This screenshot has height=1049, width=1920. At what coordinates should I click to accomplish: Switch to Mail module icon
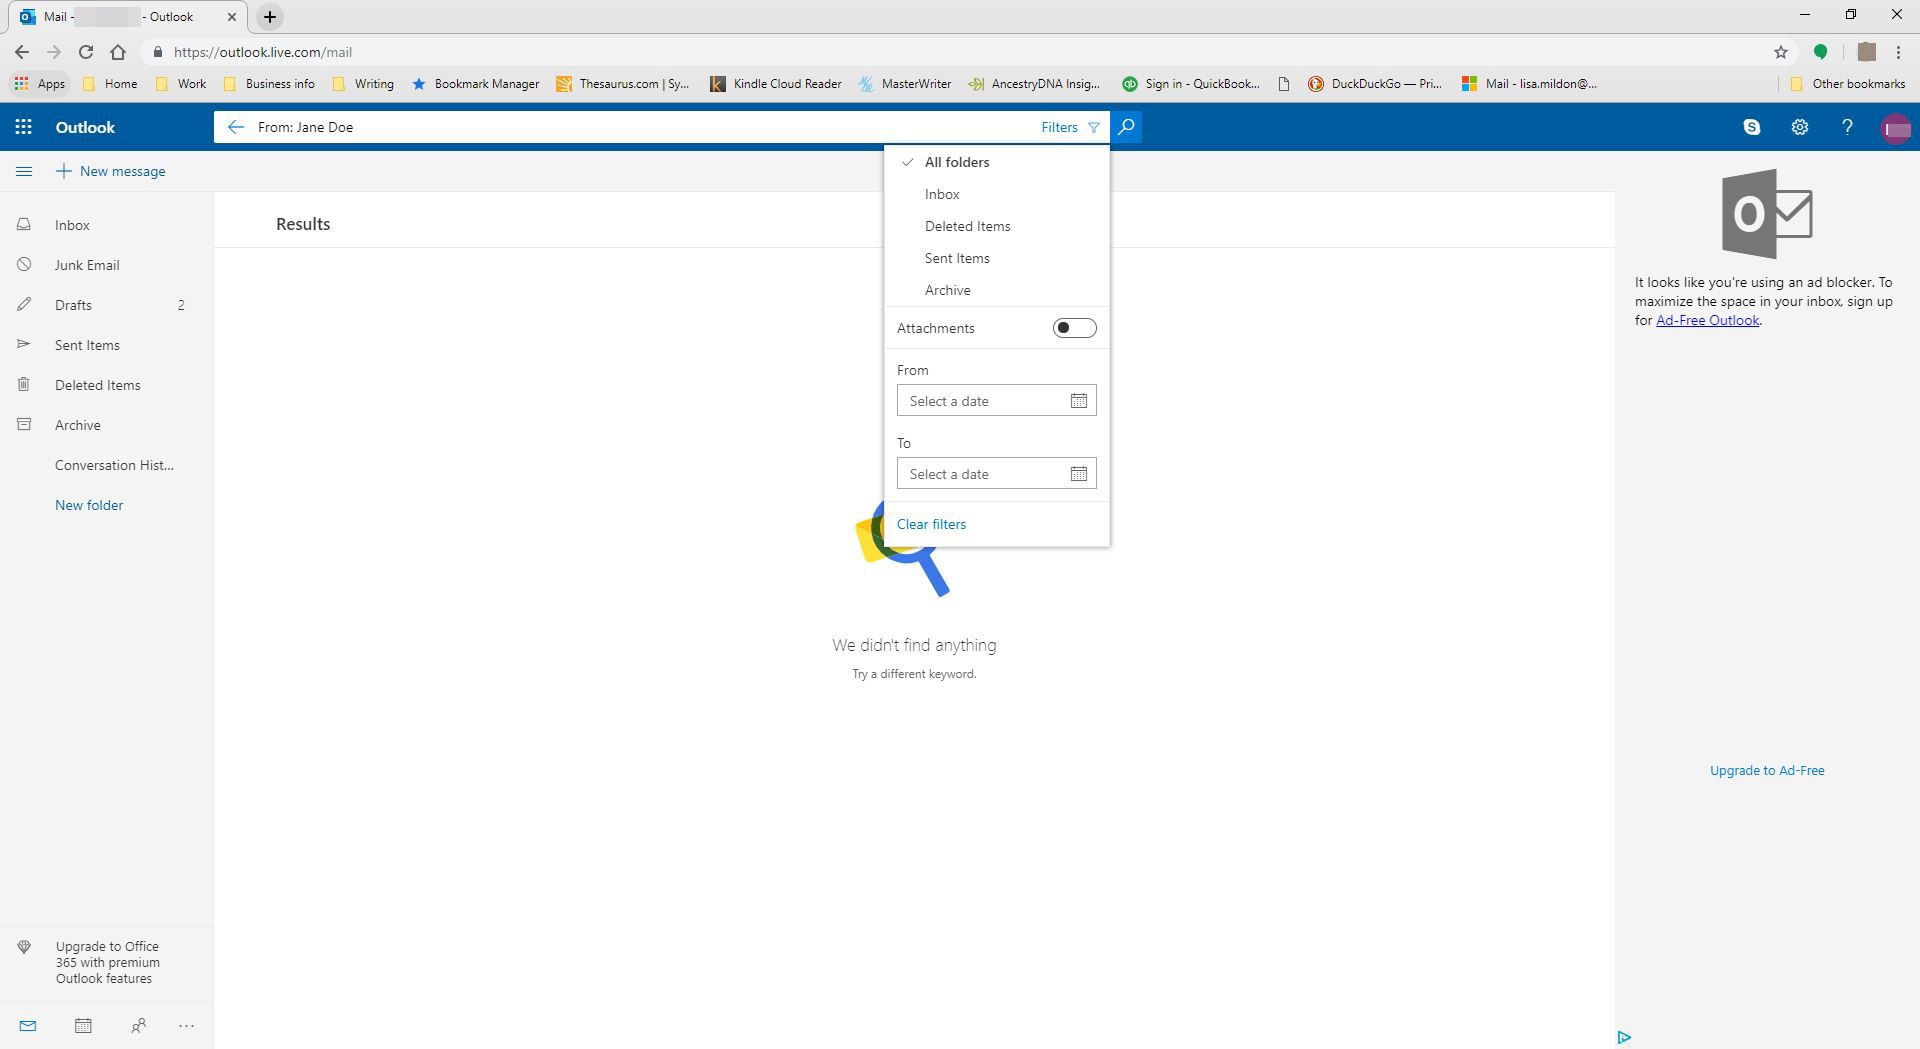coord(27,1025)
